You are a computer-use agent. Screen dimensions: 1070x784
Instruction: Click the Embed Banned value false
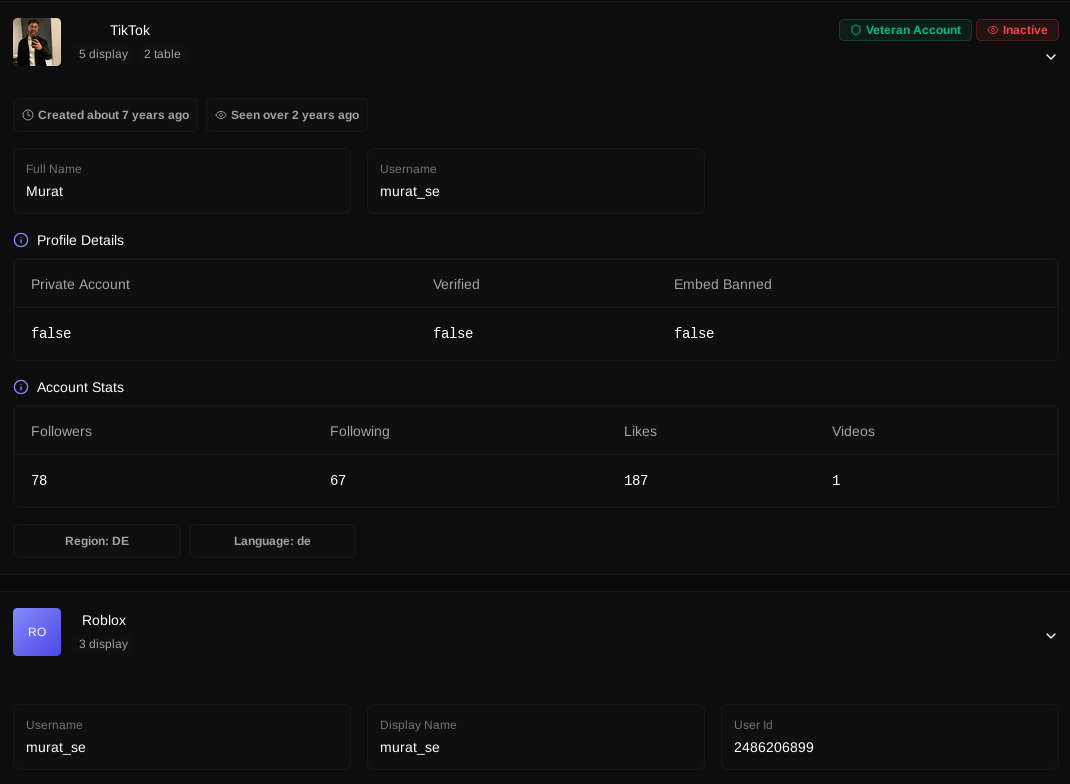tap(694, 333)
